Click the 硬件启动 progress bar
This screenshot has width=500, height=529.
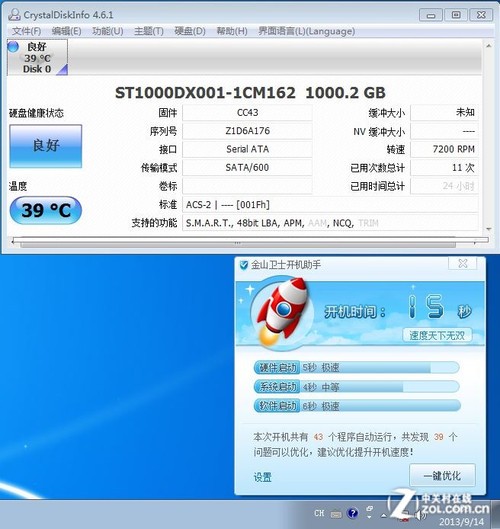[x=357, y=367]
